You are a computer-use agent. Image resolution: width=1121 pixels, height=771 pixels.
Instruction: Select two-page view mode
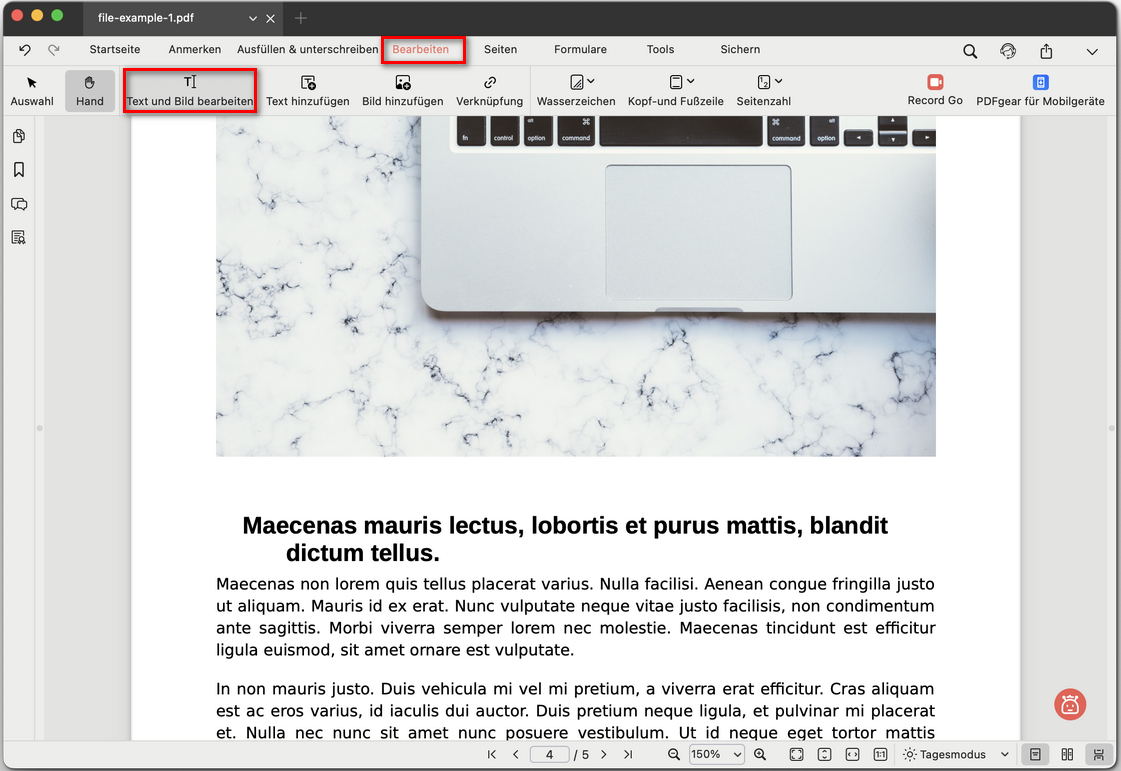click(x=1067, y=755)
